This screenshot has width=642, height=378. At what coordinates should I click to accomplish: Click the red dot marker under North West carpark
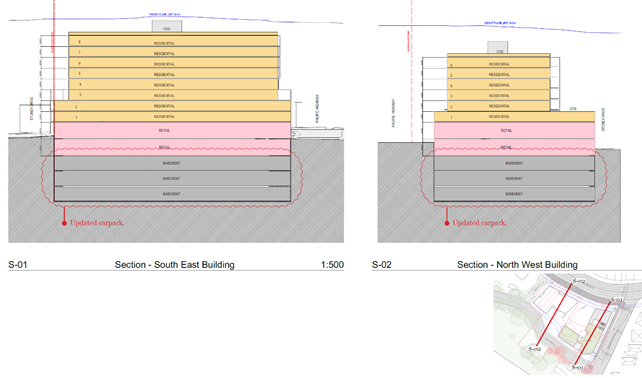click(x=447, y=223)
